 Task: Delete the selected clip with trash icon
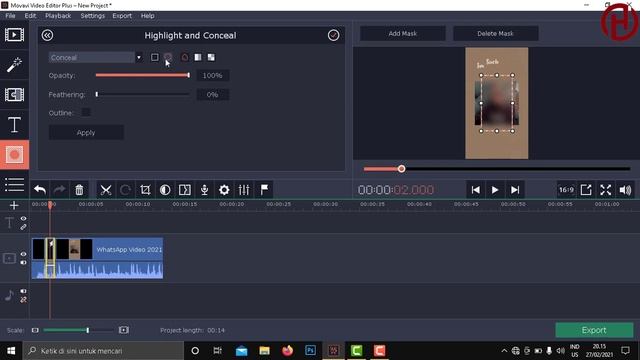[x=79, y=190]
